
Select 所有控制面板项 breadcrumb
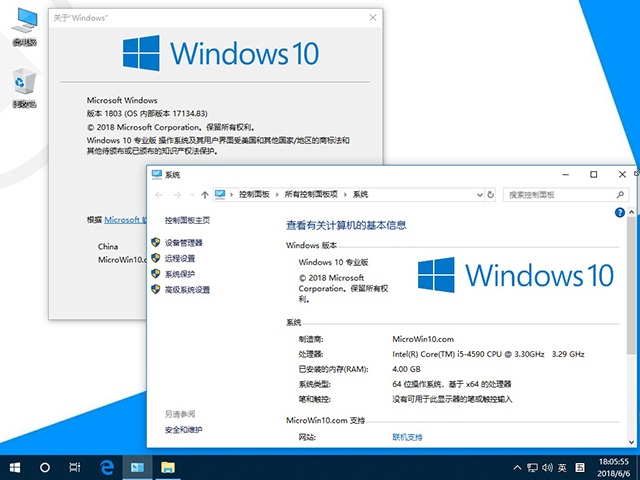311,195
